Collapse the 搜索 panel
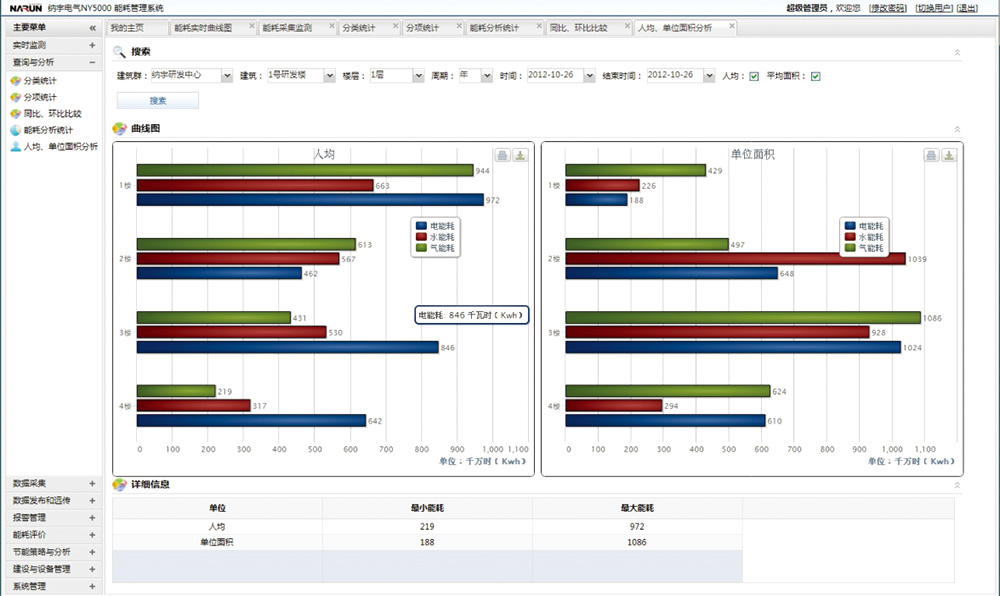 coord(957,52)
